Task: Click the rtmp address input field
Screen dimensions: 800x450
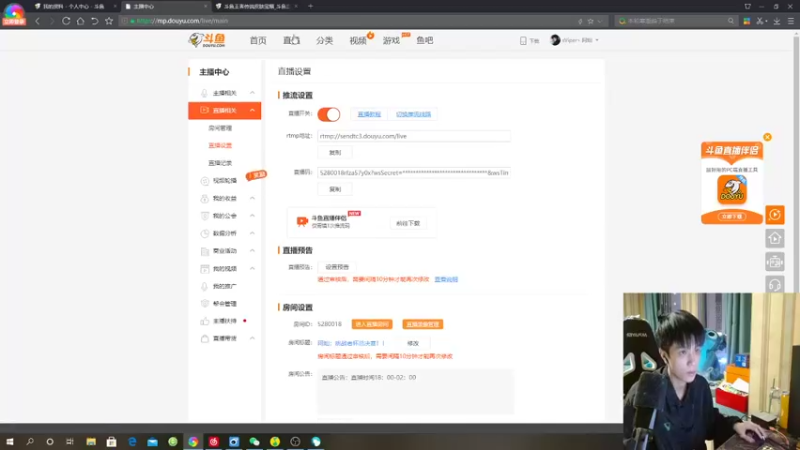Action: [x=413, y=136]
